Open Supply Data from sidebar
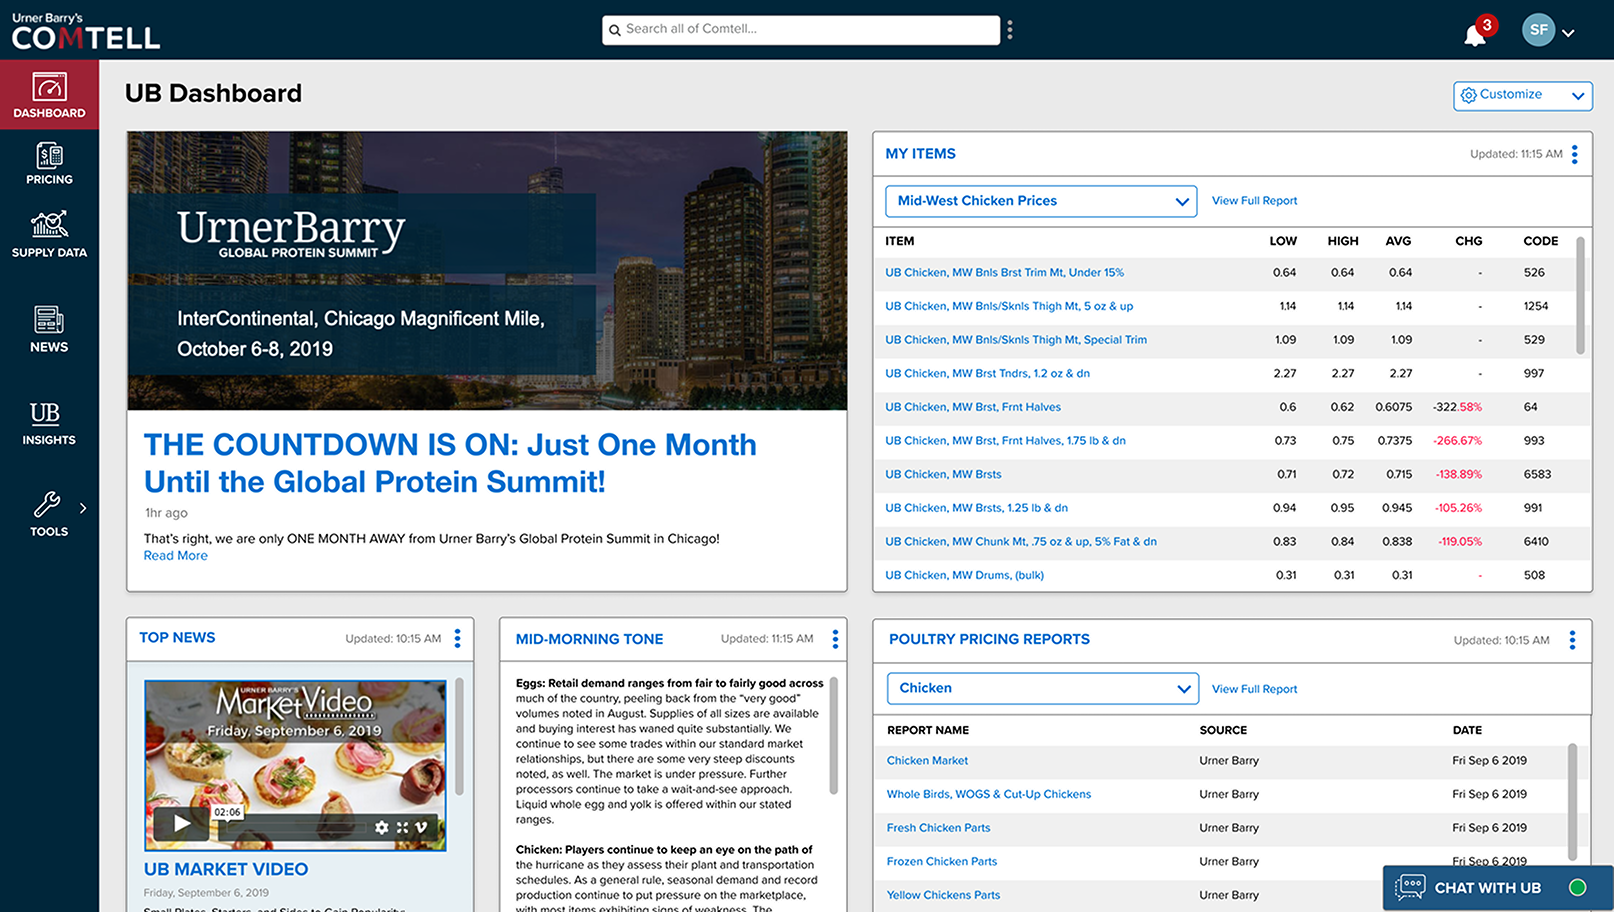This screenshot has height=912, width=1614. [x=49, y=234]
